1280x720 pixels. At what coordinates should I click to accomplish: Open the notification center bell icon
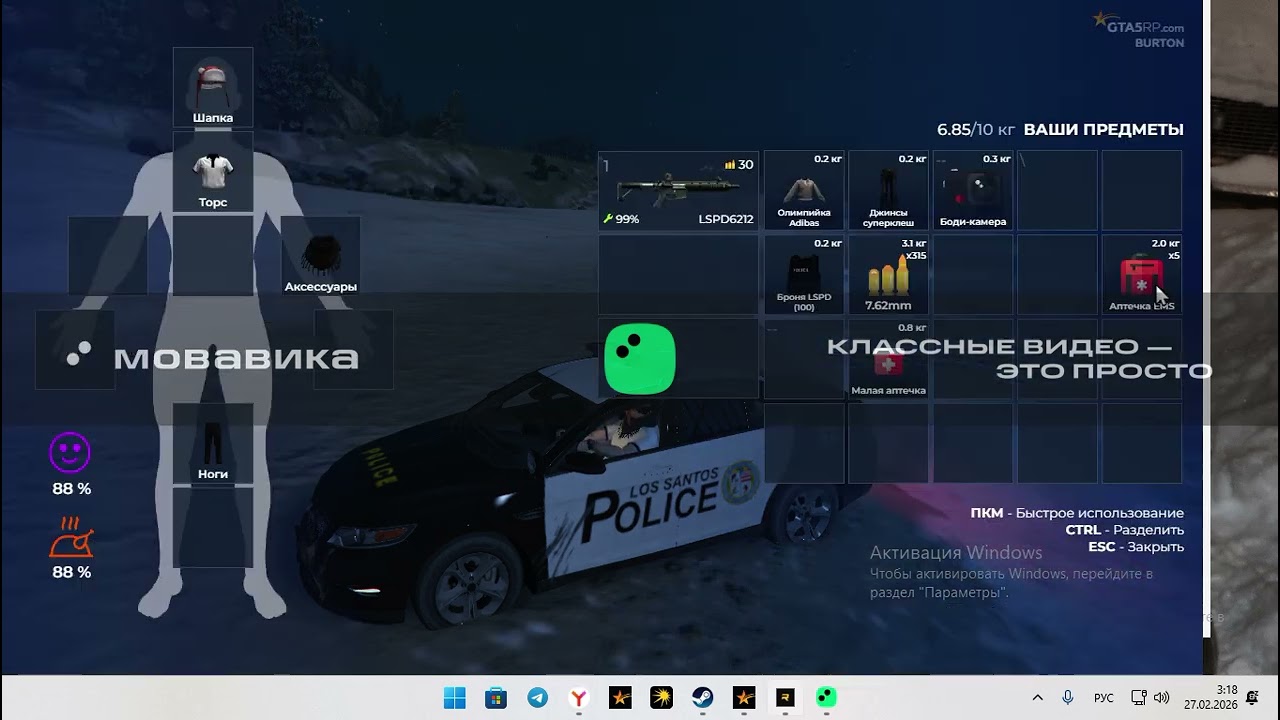tap(1252, 698)
